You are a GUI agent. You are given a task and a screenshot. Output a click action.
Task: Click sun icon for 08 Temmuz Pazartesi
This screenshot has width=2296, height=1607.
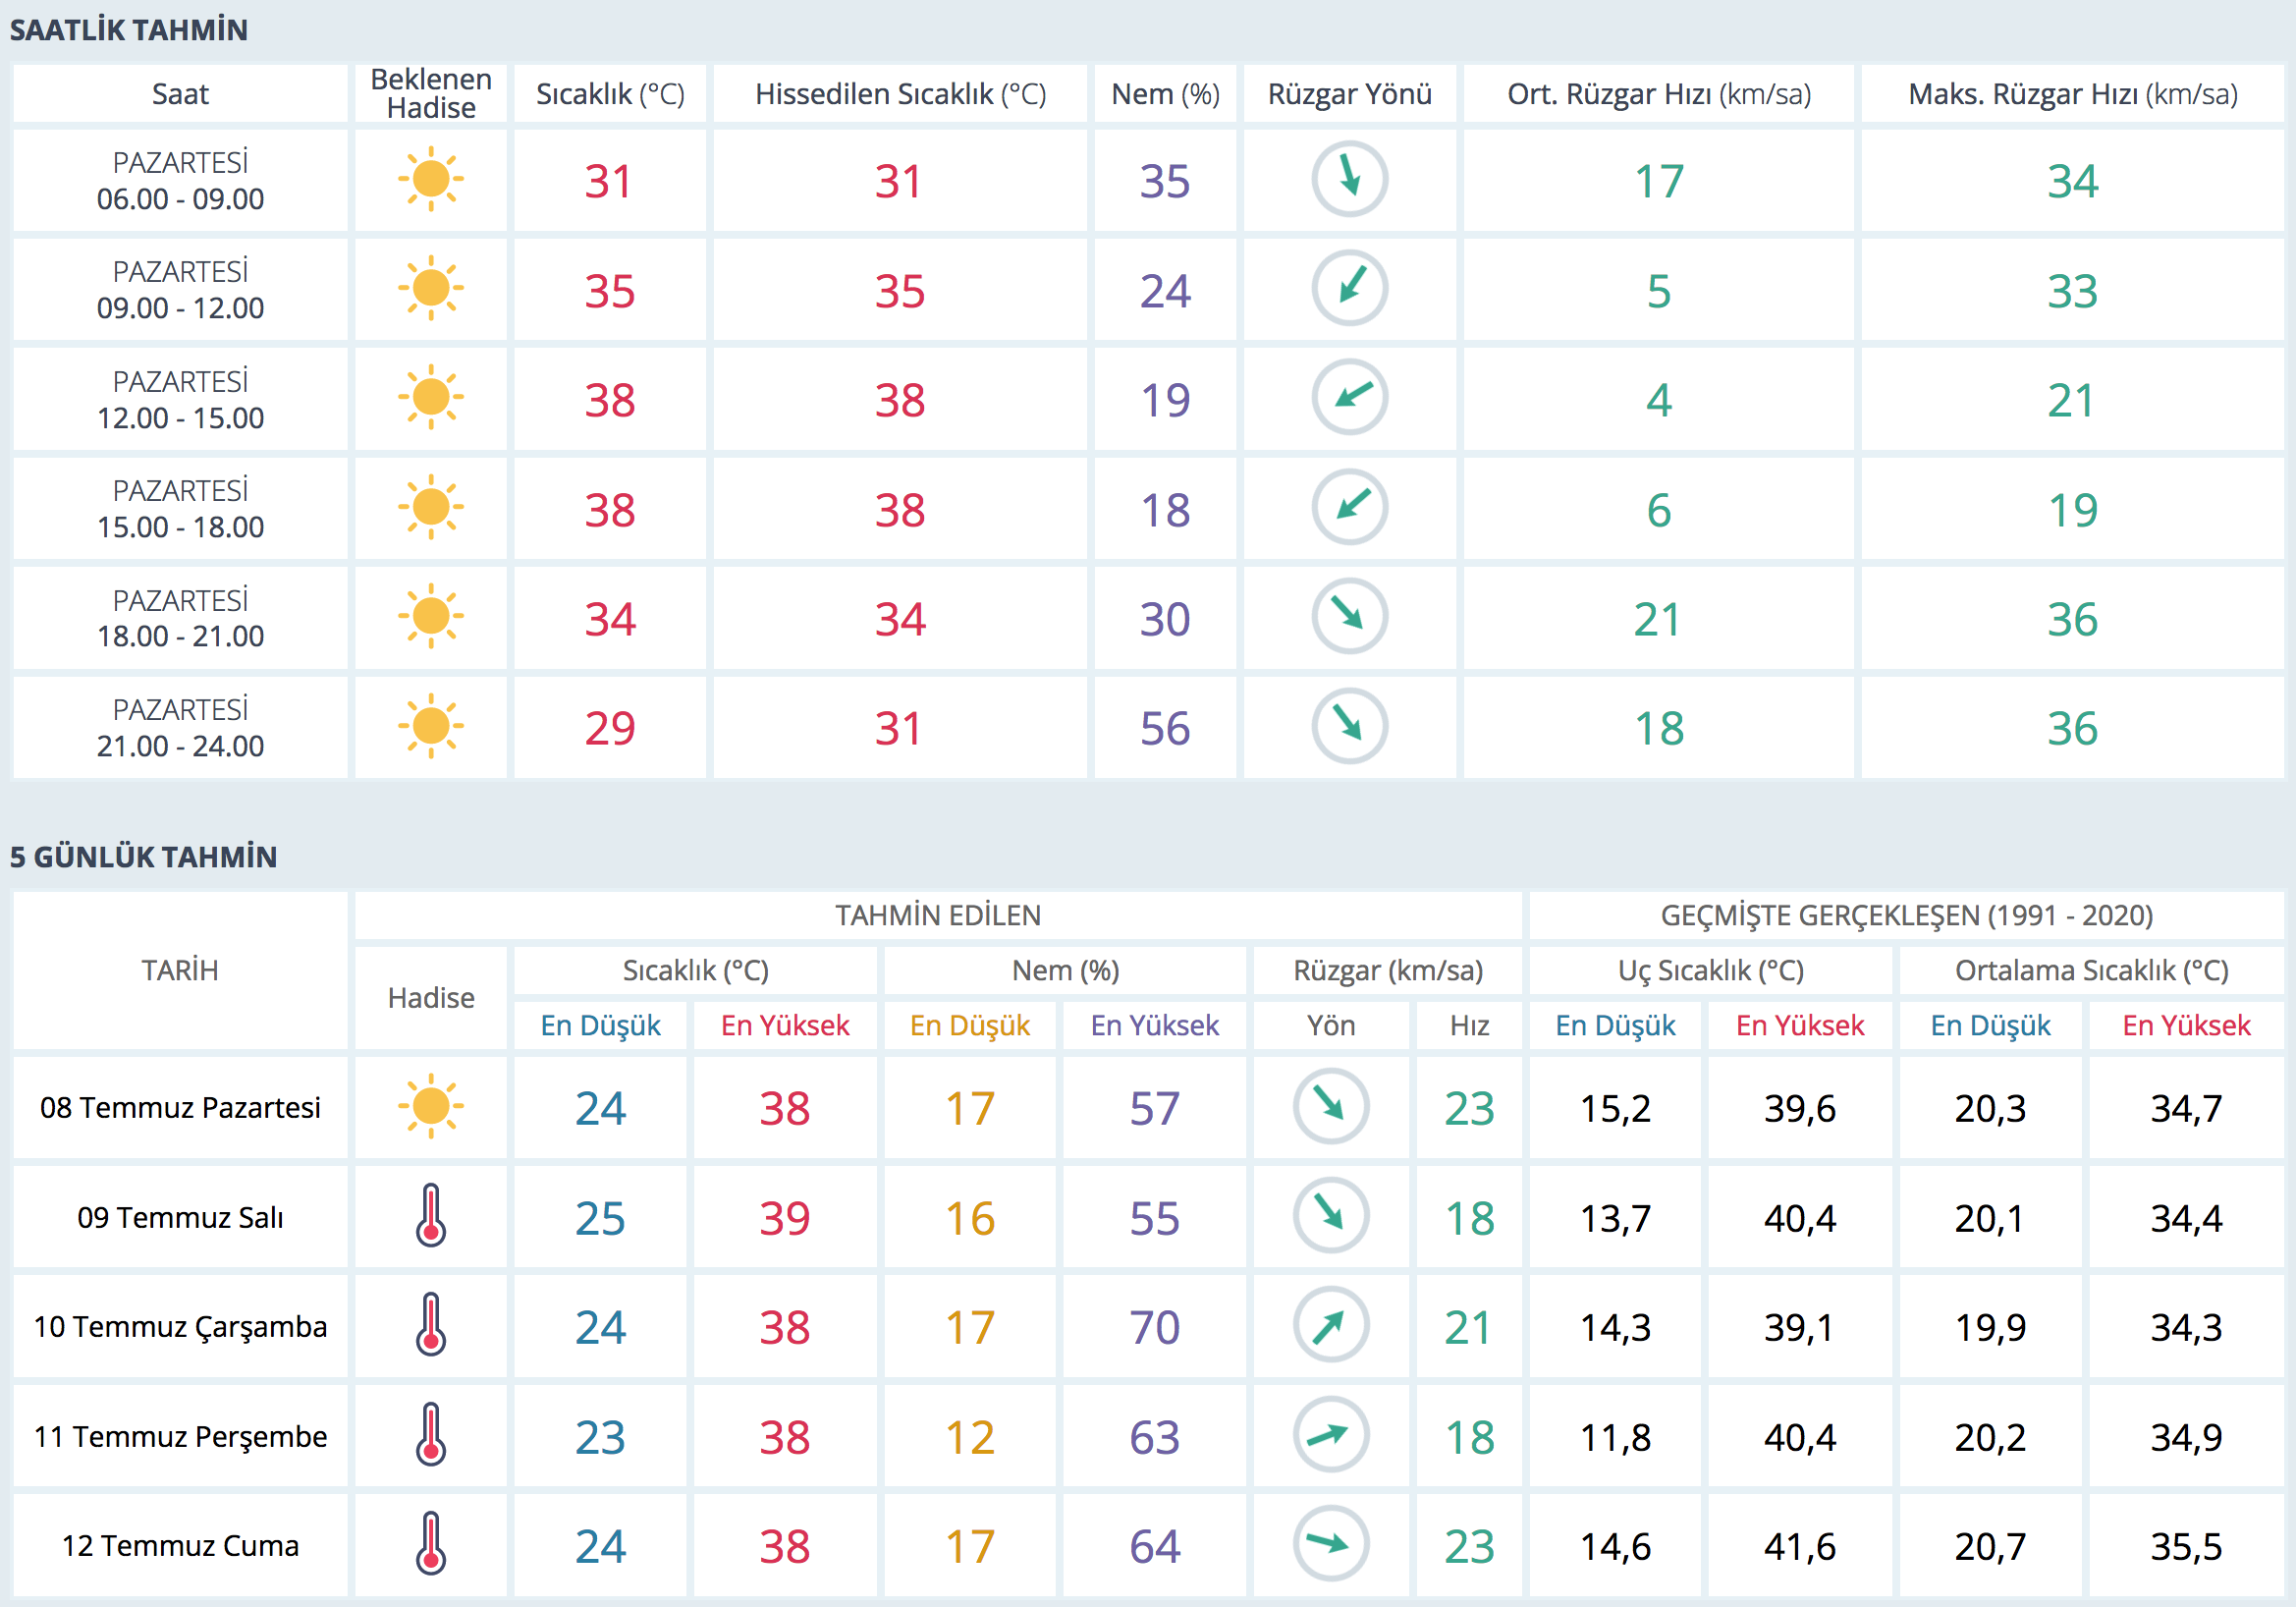(x=431, y=1107)
